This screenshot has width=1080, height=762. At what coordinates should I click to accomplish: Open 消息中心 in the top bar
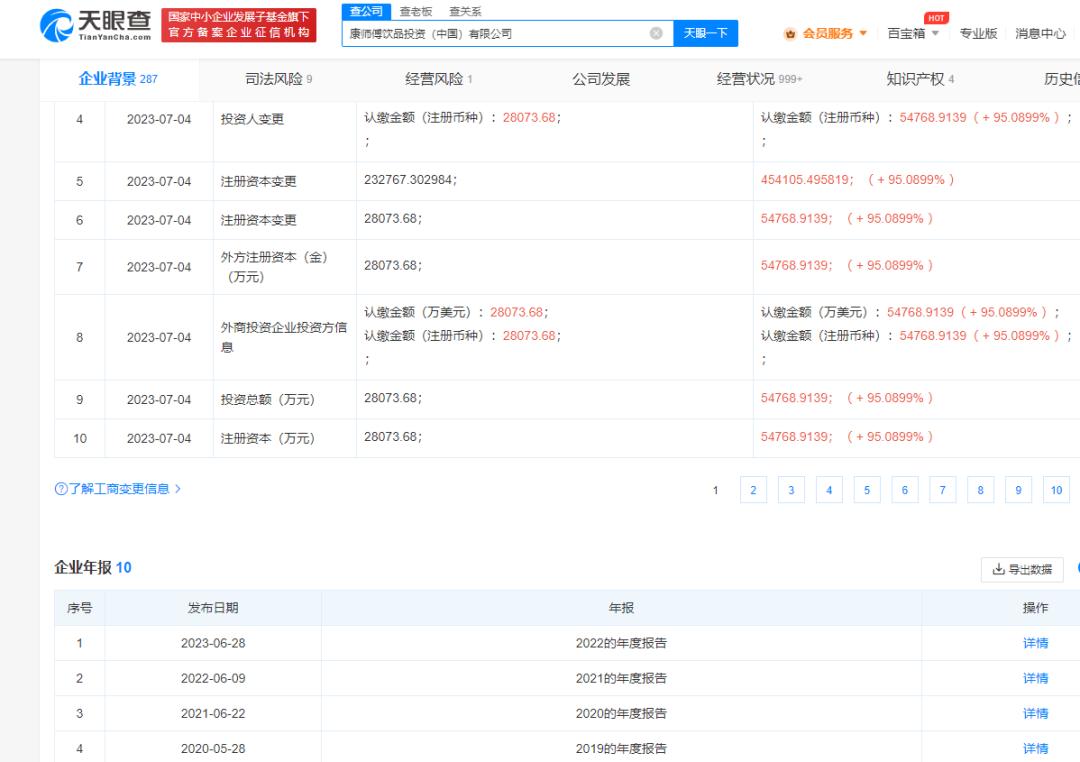(1040, 34)
